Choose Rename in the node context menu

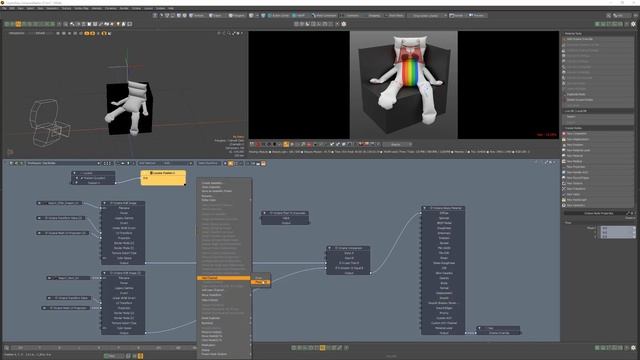[x=207, y=196]
